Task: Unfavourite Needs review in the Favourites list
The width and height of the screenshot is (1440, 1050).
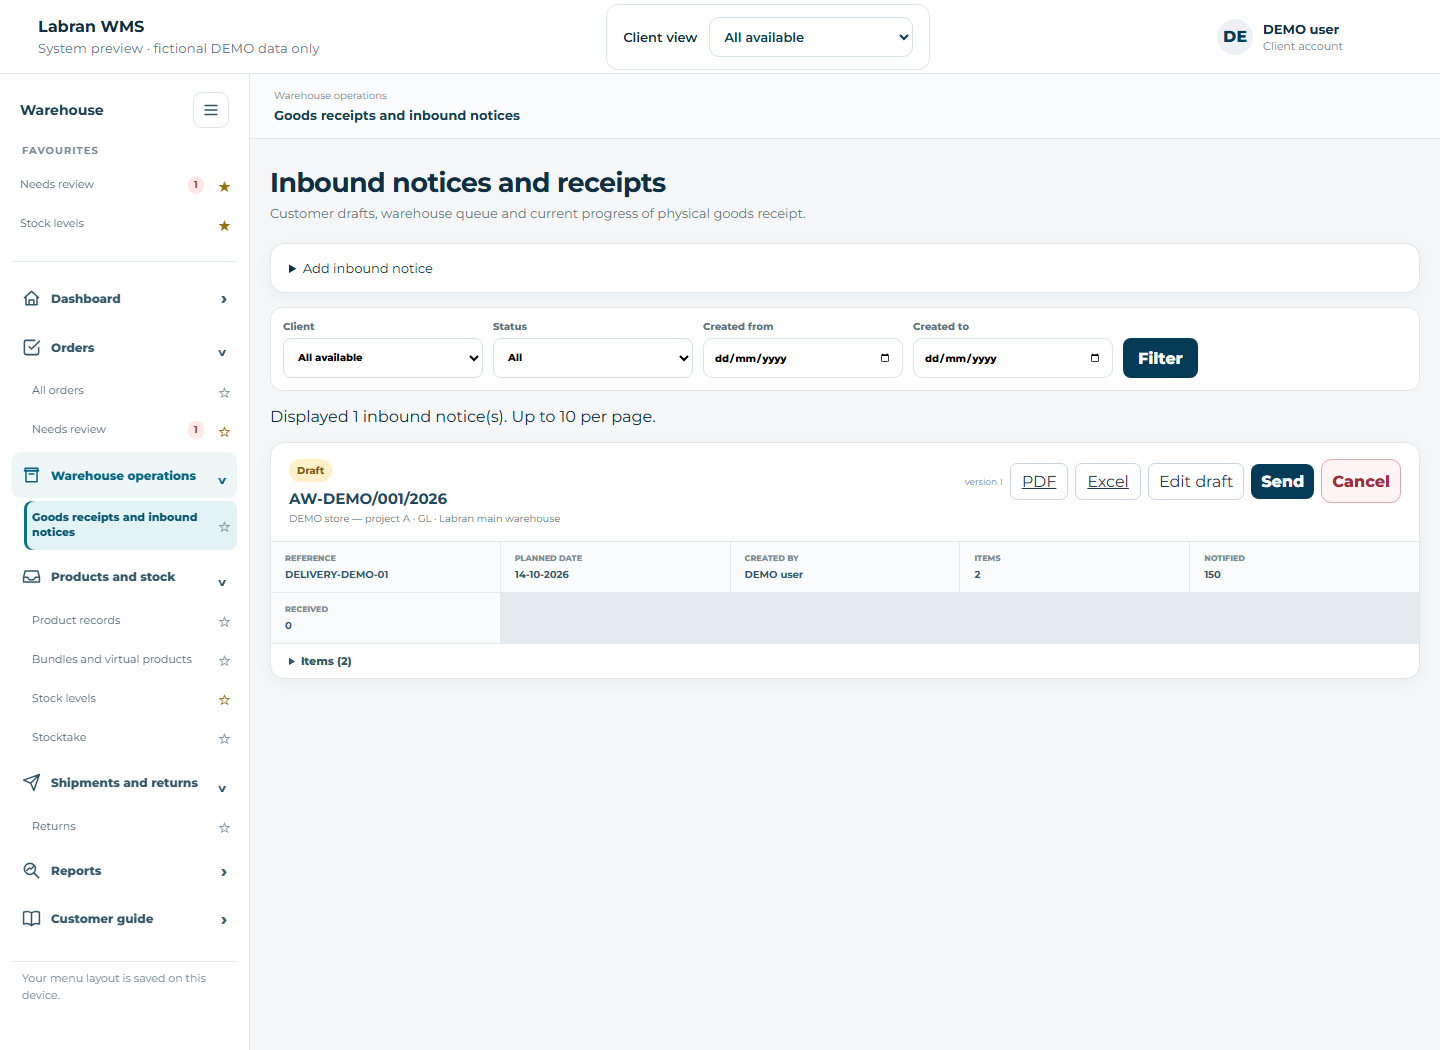Action: [x=224, y=186]
